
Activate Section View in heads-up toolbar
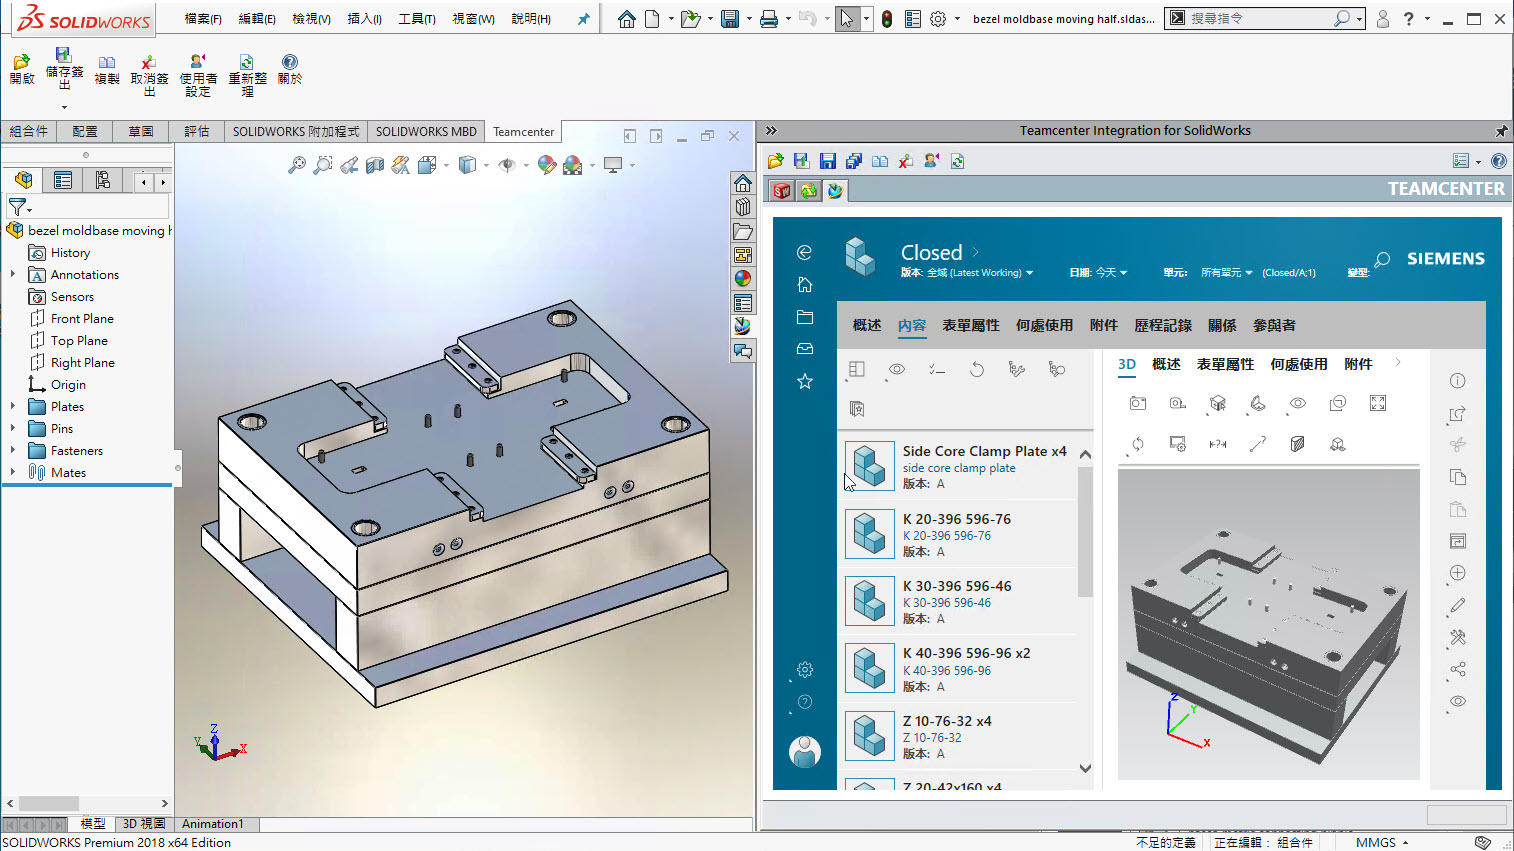click(x=375, y=165)
